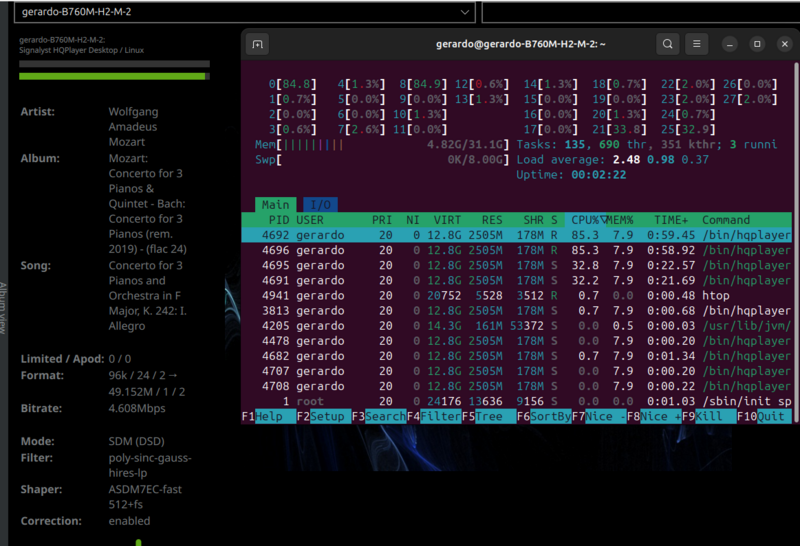Click the green playback progress bar
This screenshot has height=546, width=800.
point(113,76)
